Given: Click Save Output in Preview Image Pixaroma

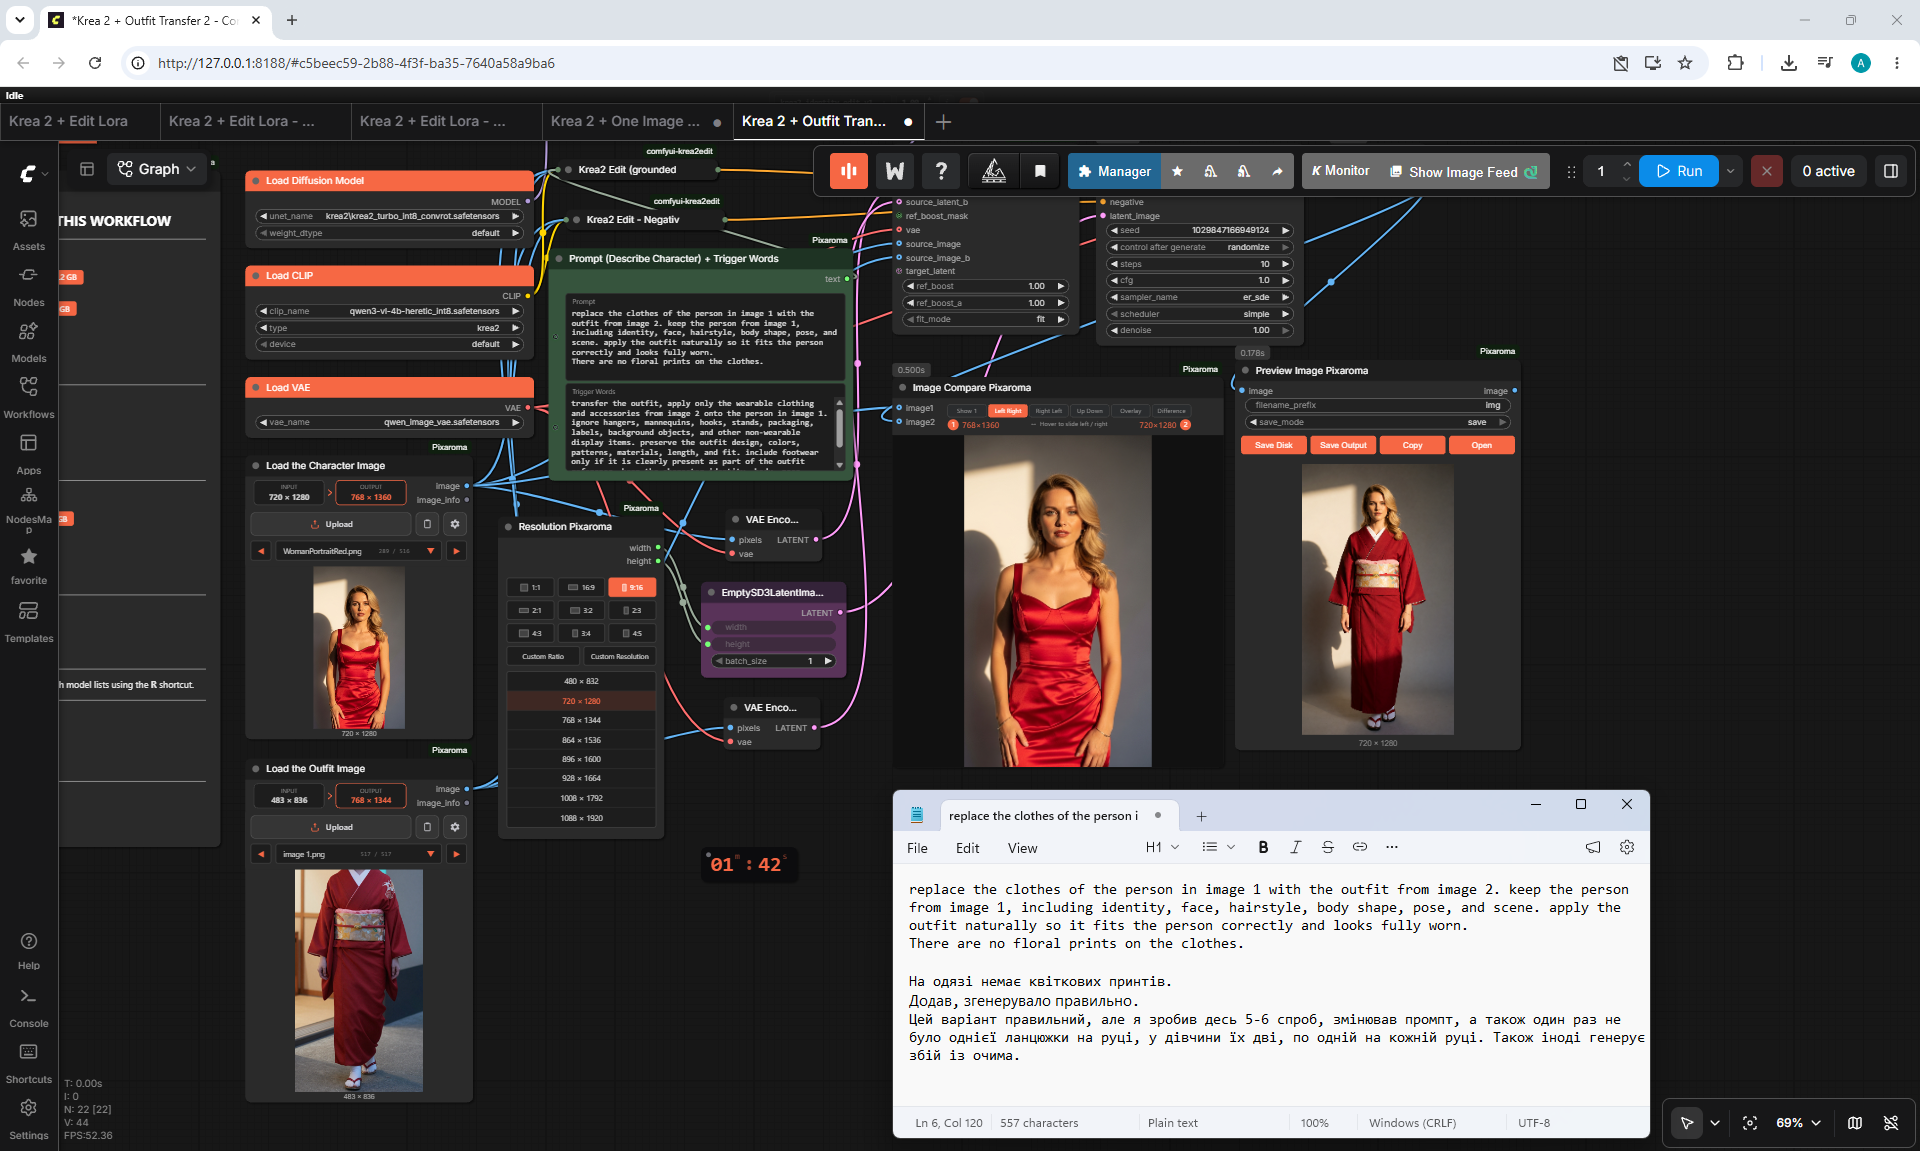Looking at the screenshot, I should (x=1343, y=445).
